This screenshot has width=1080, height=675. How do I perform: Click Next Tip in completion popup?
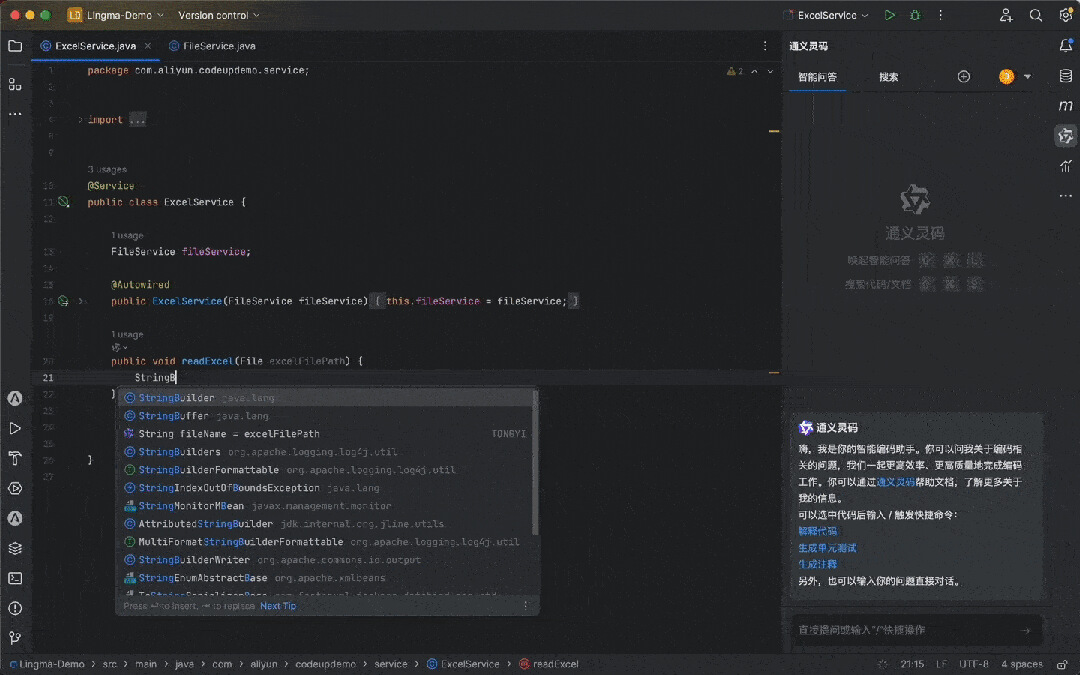(x=278, y=606)
